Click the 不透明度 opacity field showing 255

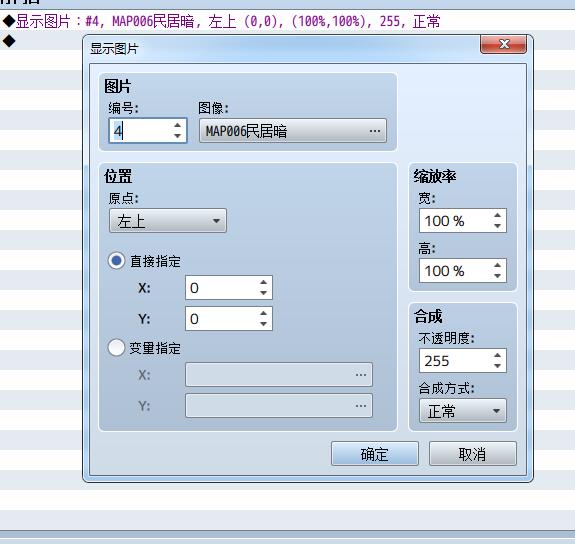pyautogui.click(x=463, y=361)
